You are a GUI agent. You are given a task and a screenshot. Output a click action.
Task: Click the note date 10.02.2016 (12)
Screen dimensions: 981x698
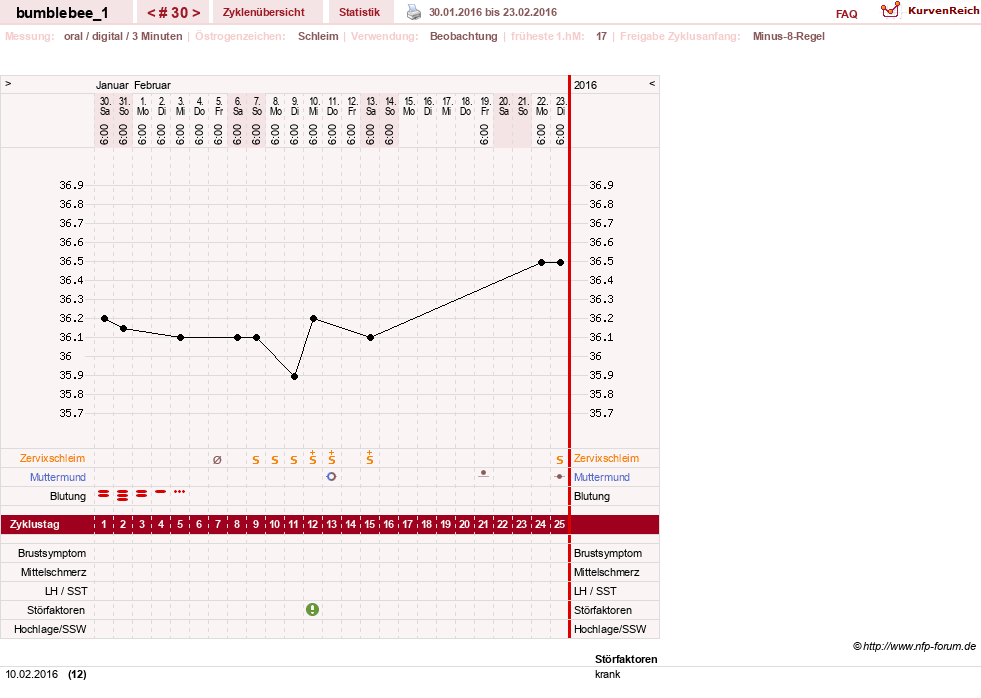click(x=46, y=674)
